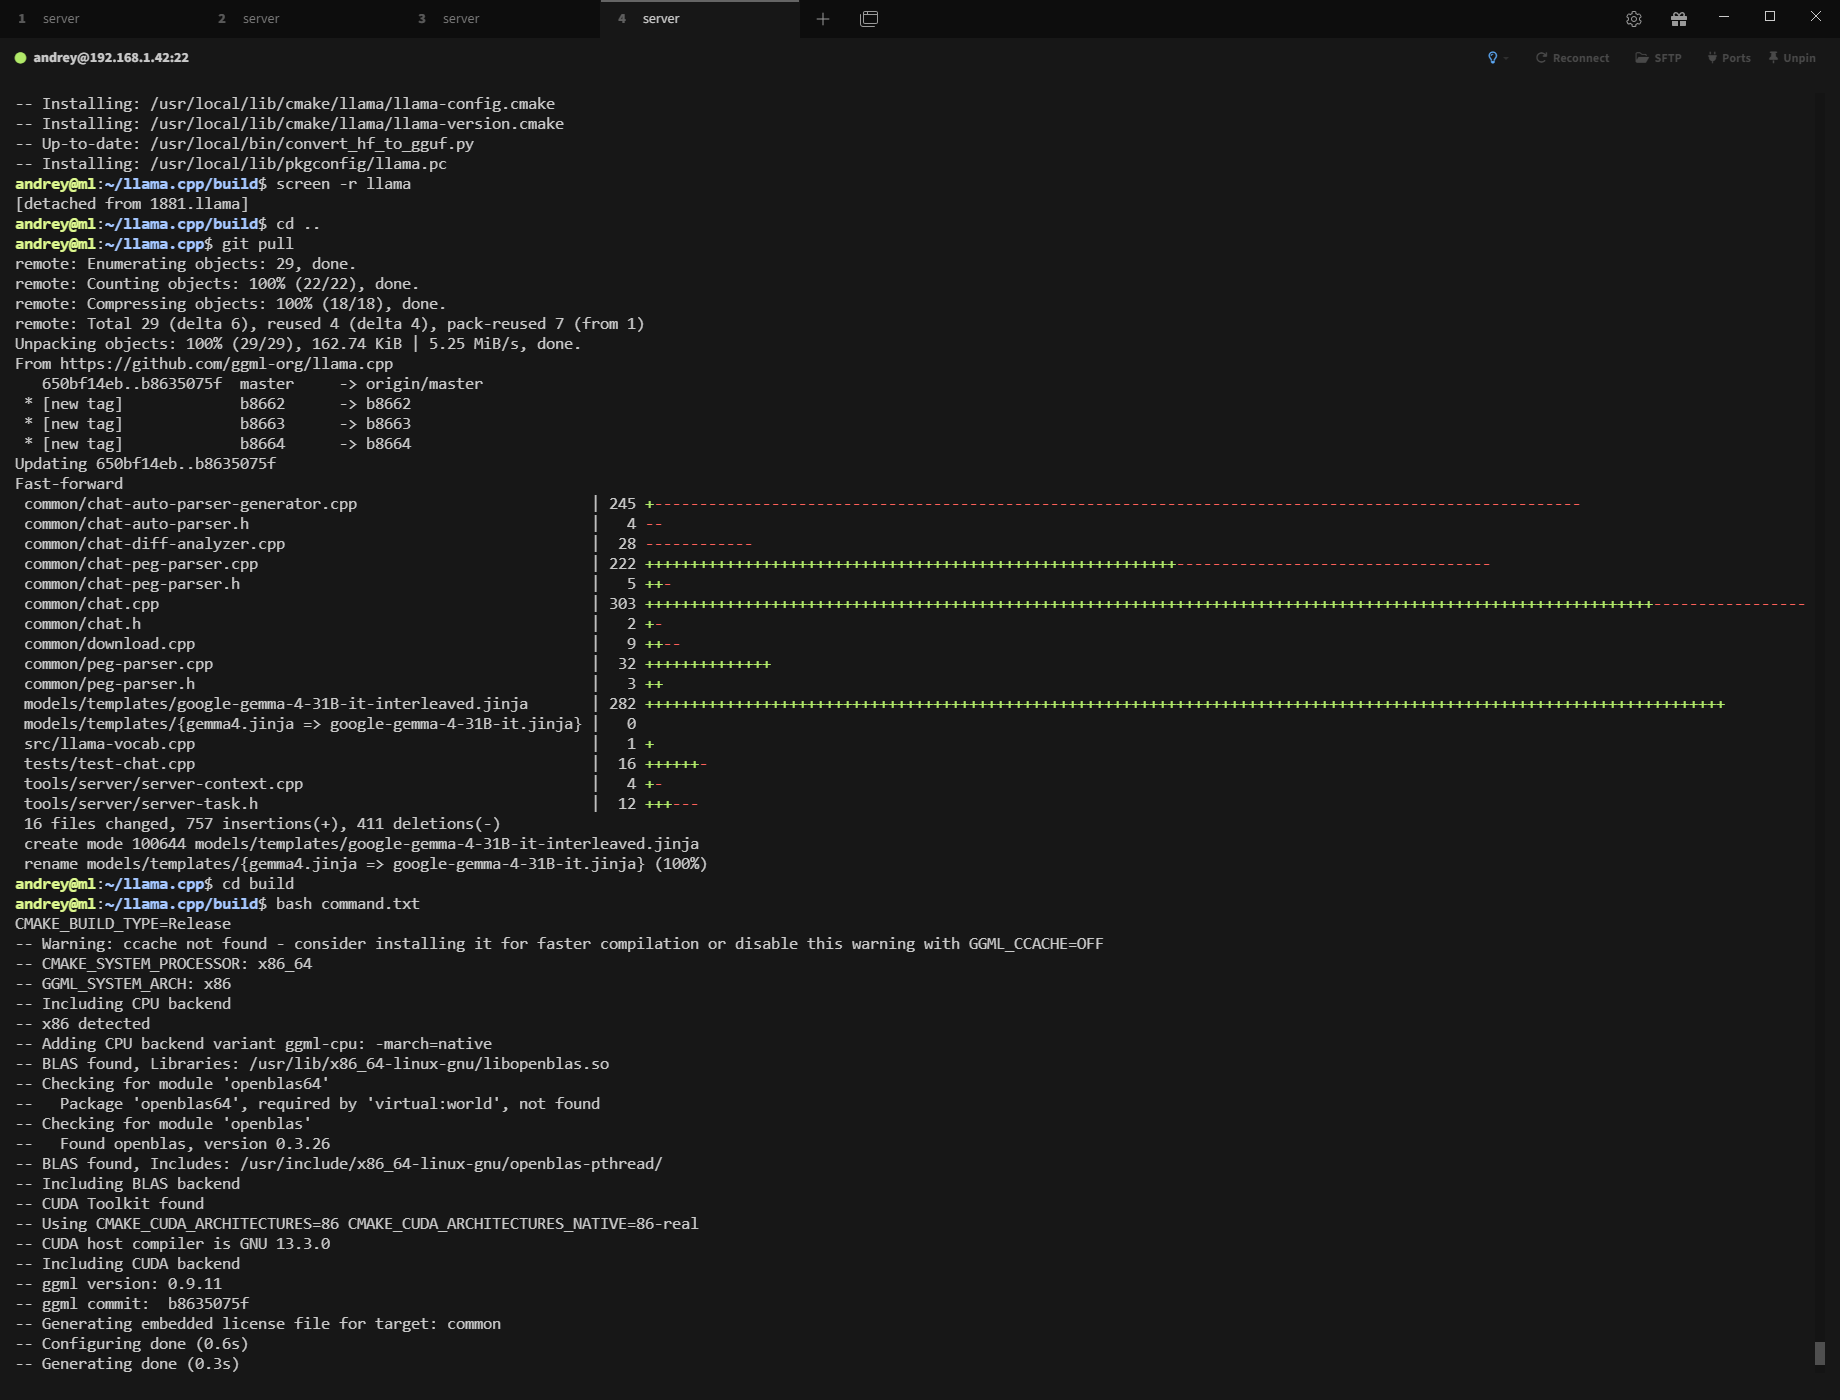Click the blue lightbulb icon
1840x1400 pixels.
[x=1492, y=58]
